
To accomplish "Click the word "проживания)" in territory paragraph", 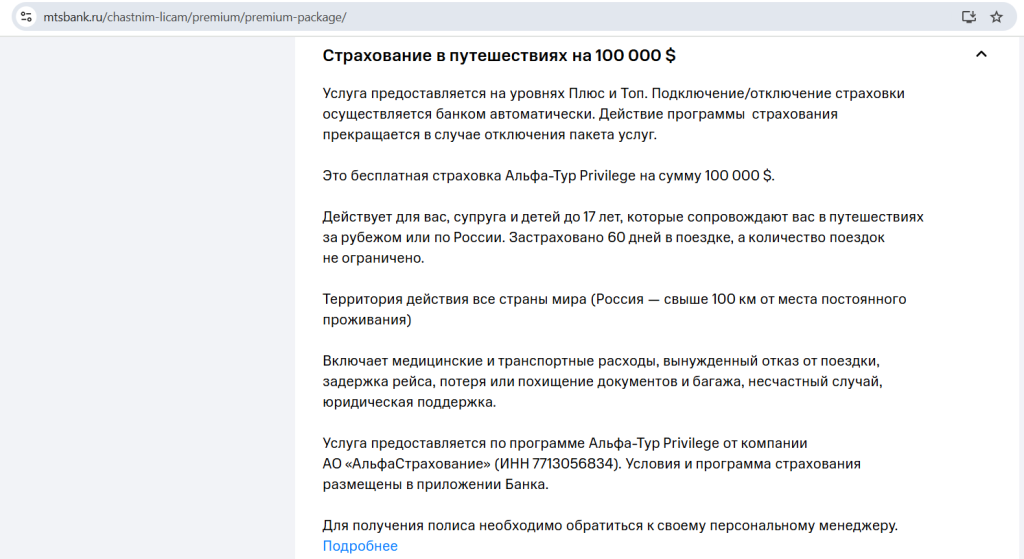I will 367,320.
